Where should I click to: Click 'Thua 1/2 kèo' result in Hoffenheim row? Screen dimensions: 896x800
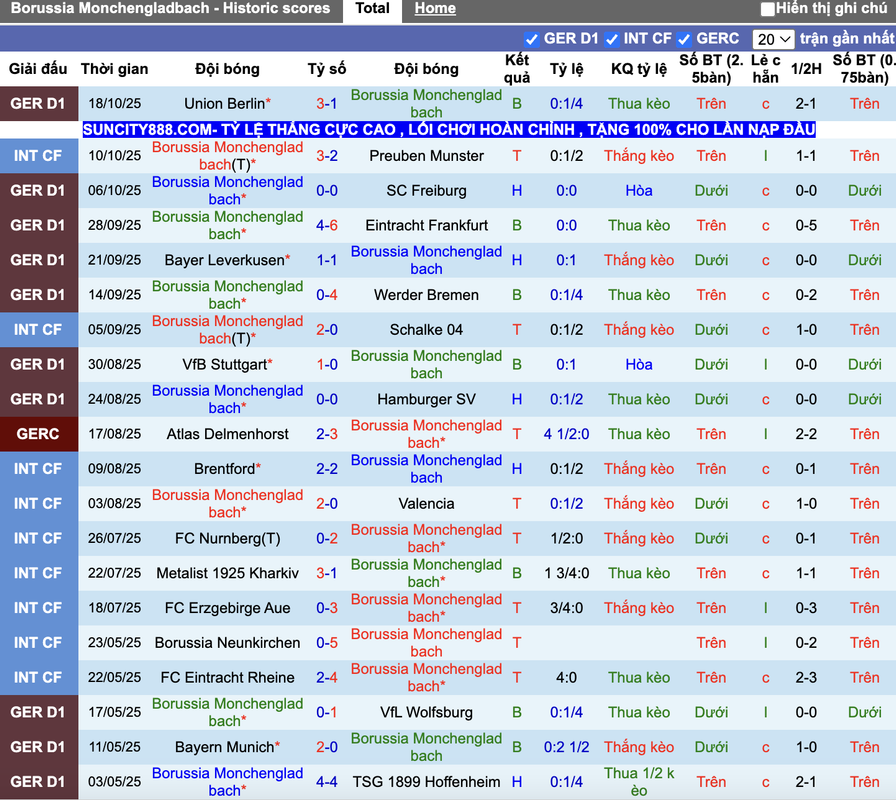click(639, 782)
